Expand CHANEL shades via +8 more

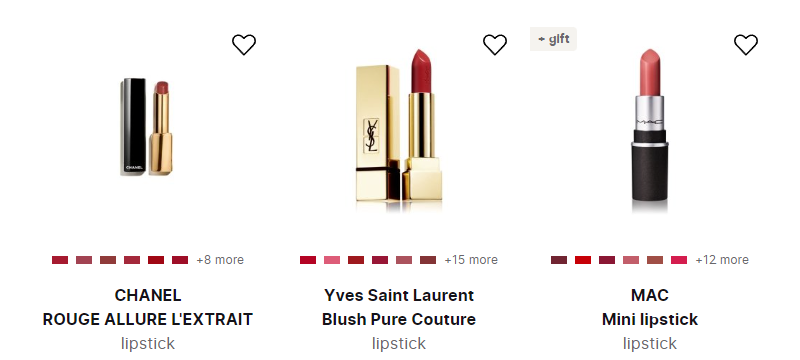pyautogui.click(x=220, y=260)
